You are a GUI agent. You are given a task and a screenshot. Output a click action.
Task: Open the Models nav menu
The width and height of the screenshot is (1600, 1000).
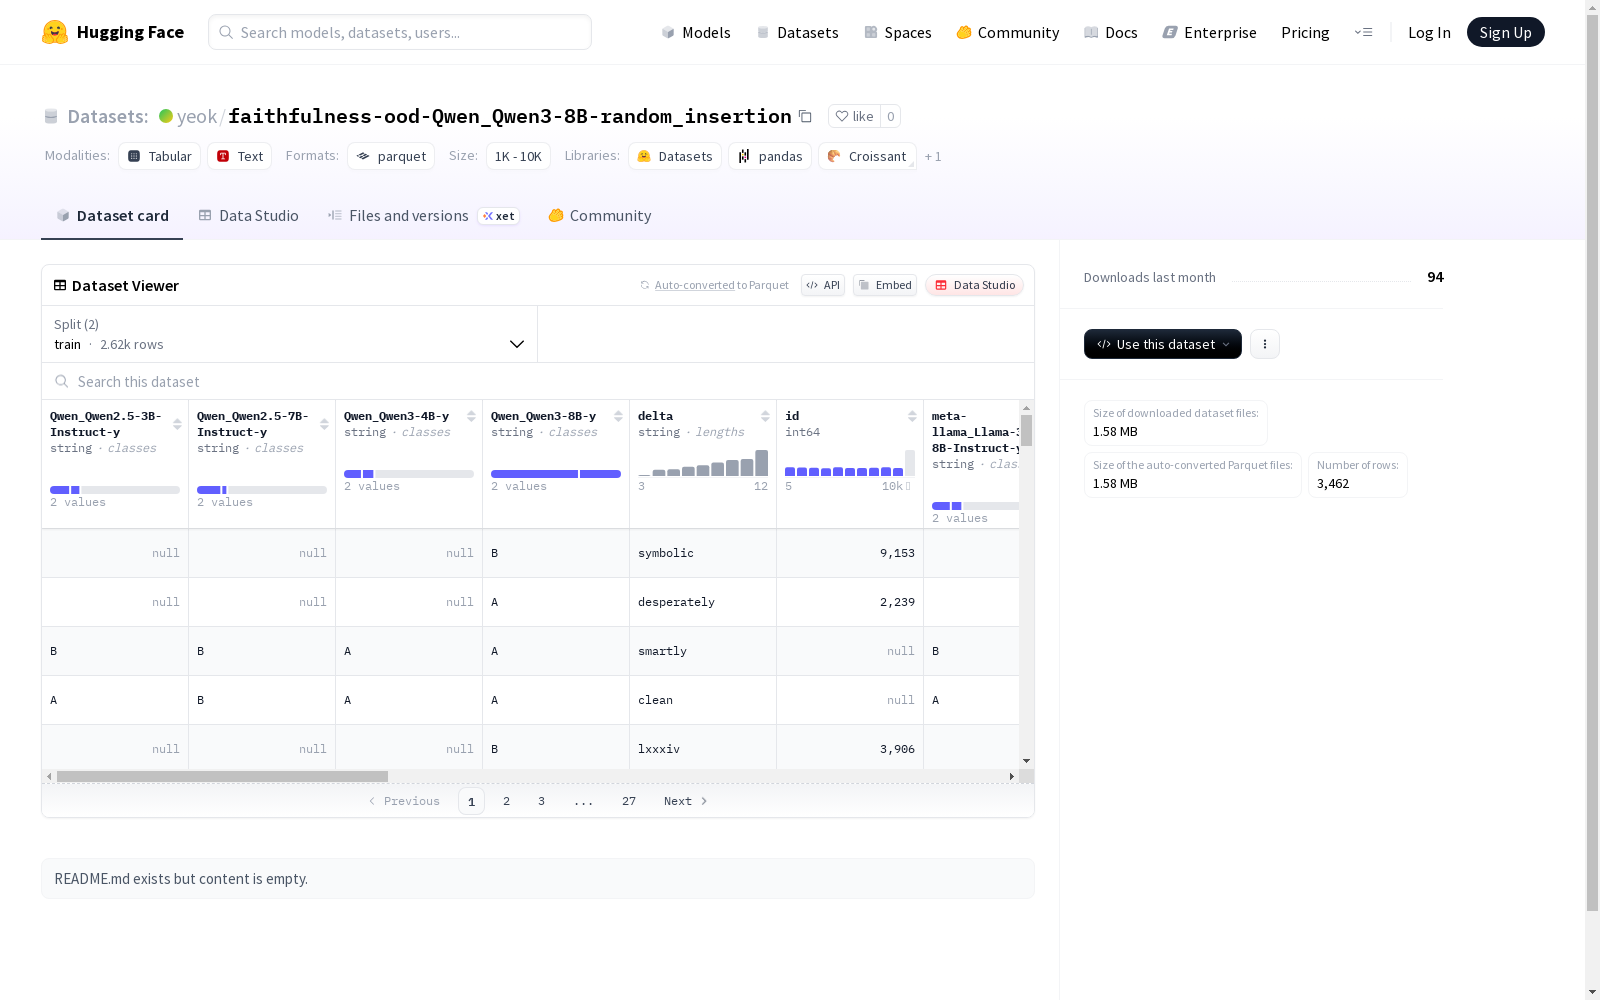pos(696,32)
